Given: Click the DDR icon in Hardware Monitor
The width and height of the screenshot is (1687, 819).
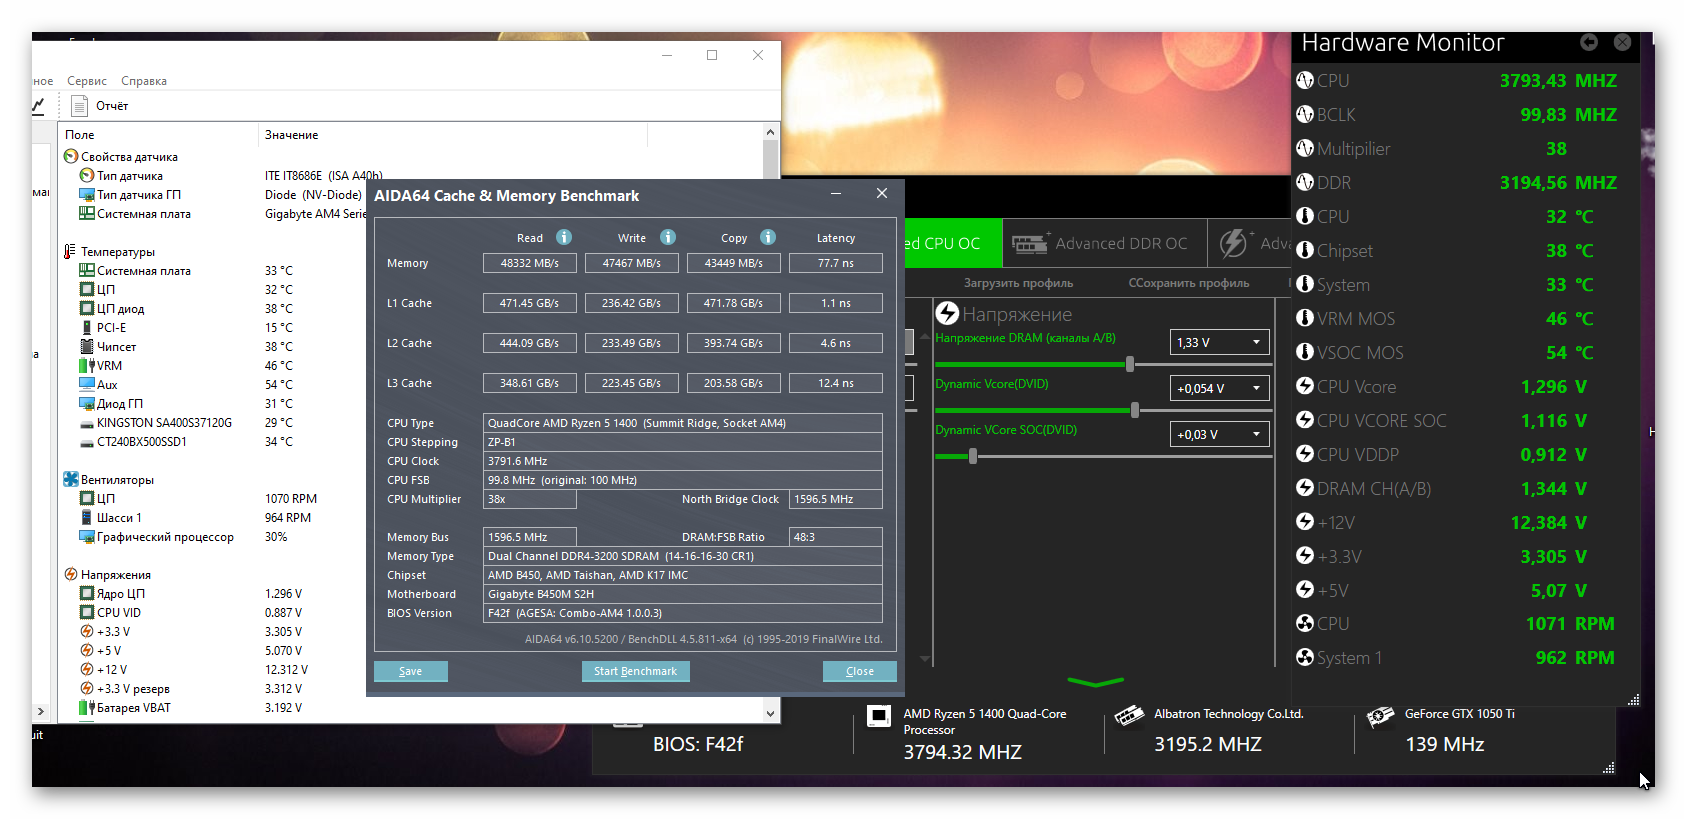Looking at the screenshot, I should point(1305,182).
